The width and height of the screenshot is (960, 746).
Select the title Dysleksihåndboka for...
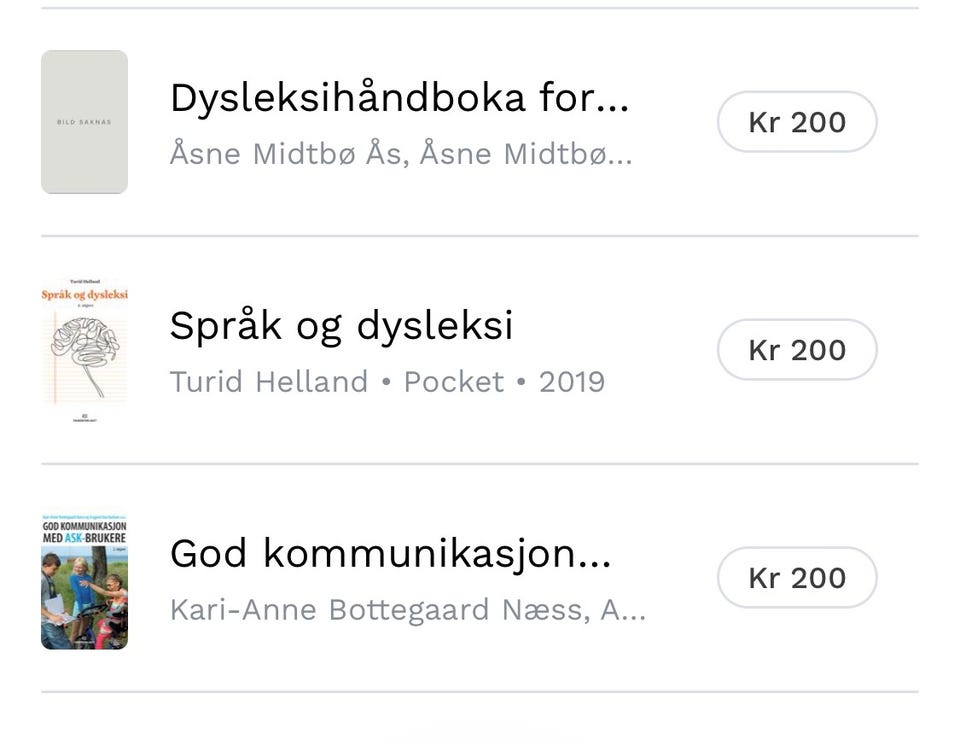(399, 98)
